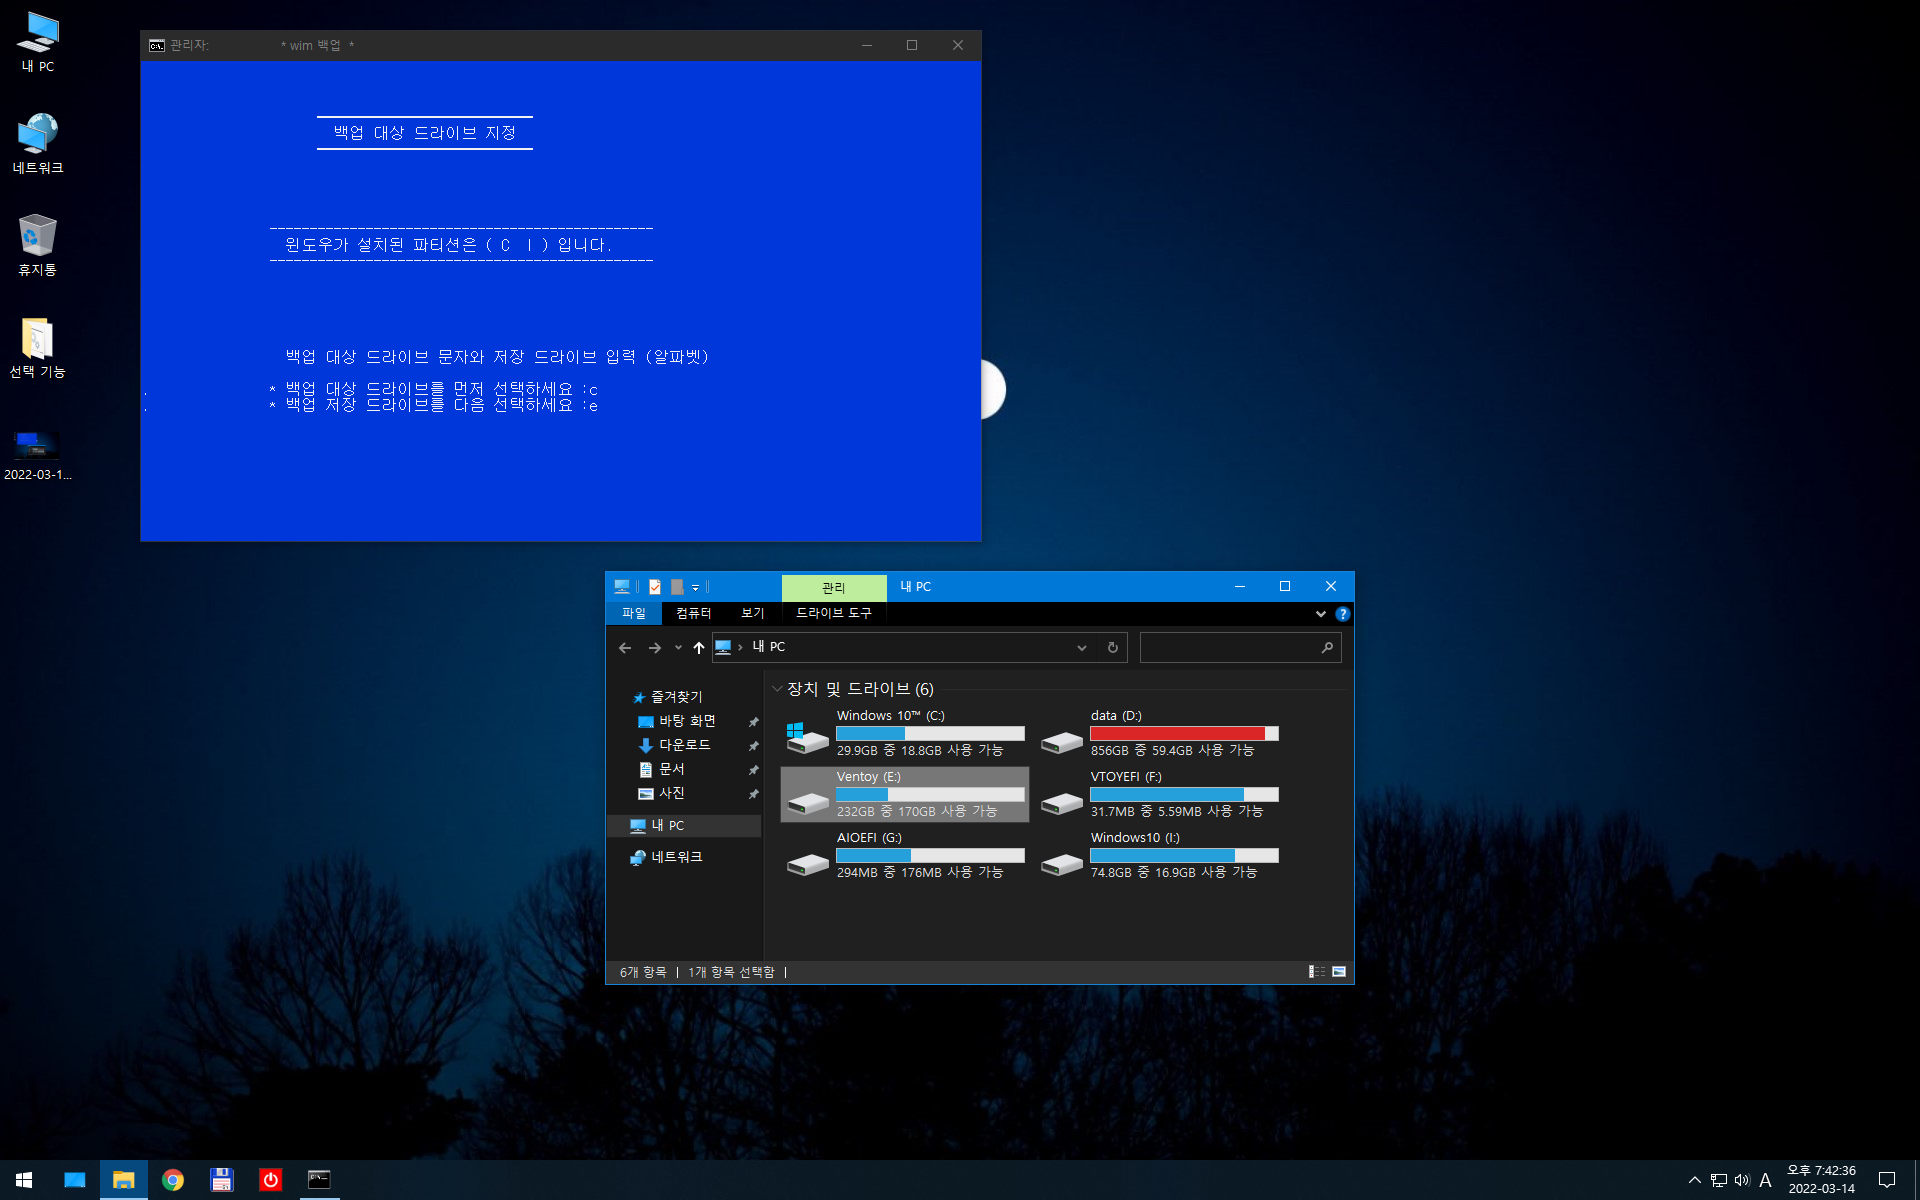The image size is (1920, 1200).
Task: Click the Explorer window's system menu icon
Action: 622,587
